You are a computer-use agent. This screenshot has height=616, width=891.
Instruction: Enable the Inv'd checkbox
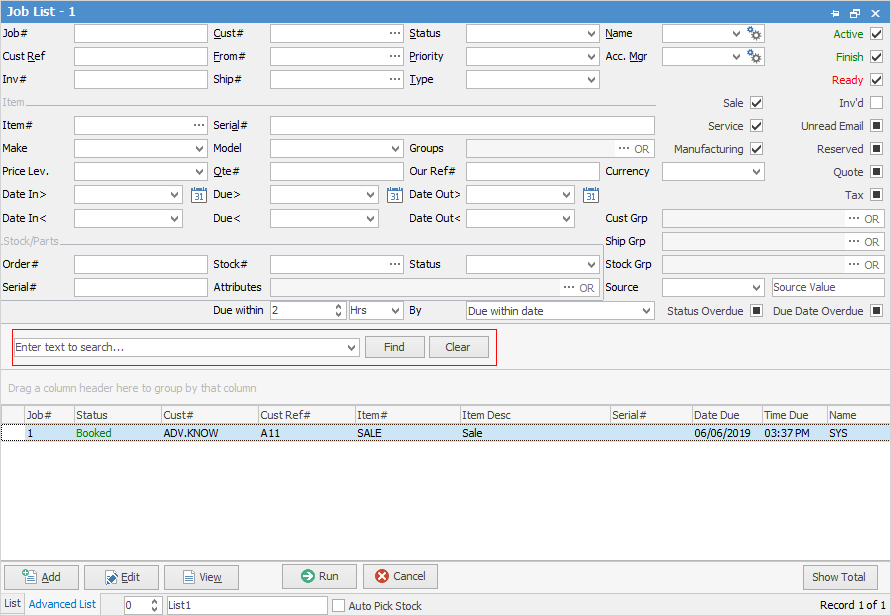(877, 103)
